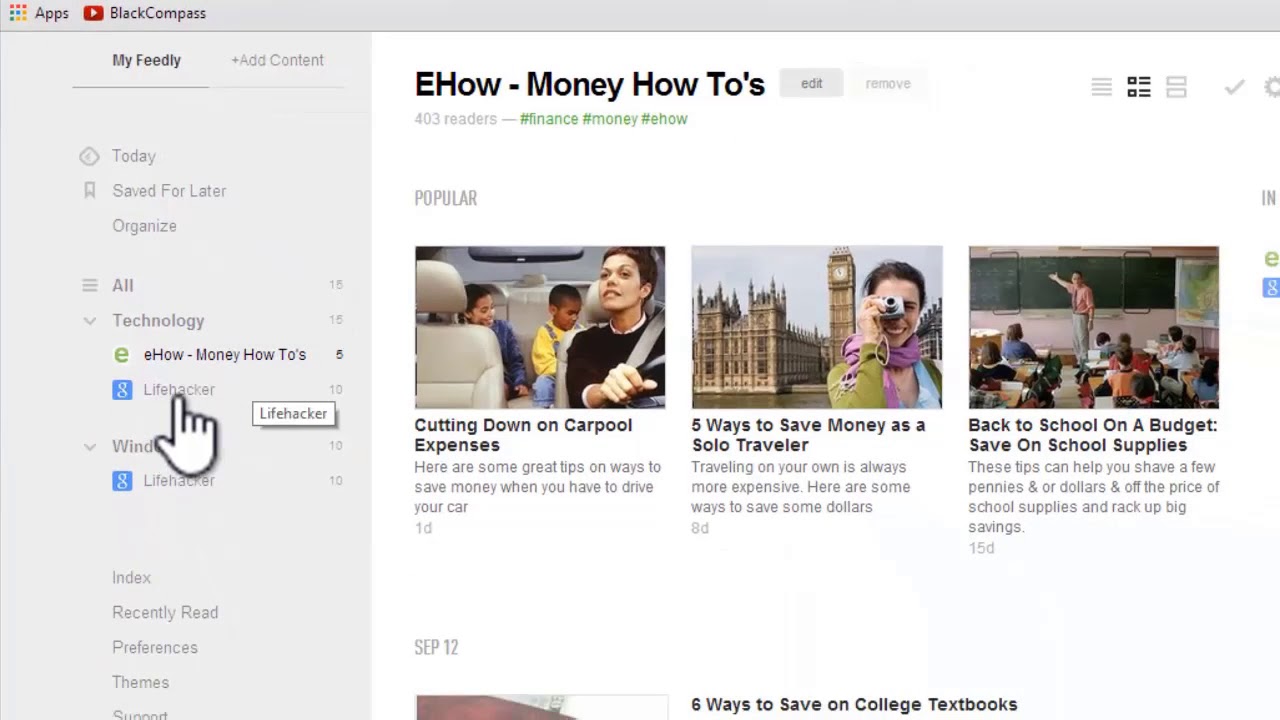Open Recently Read link
The width and height of the screenshot is (1280, 720).
pos(165,613)
